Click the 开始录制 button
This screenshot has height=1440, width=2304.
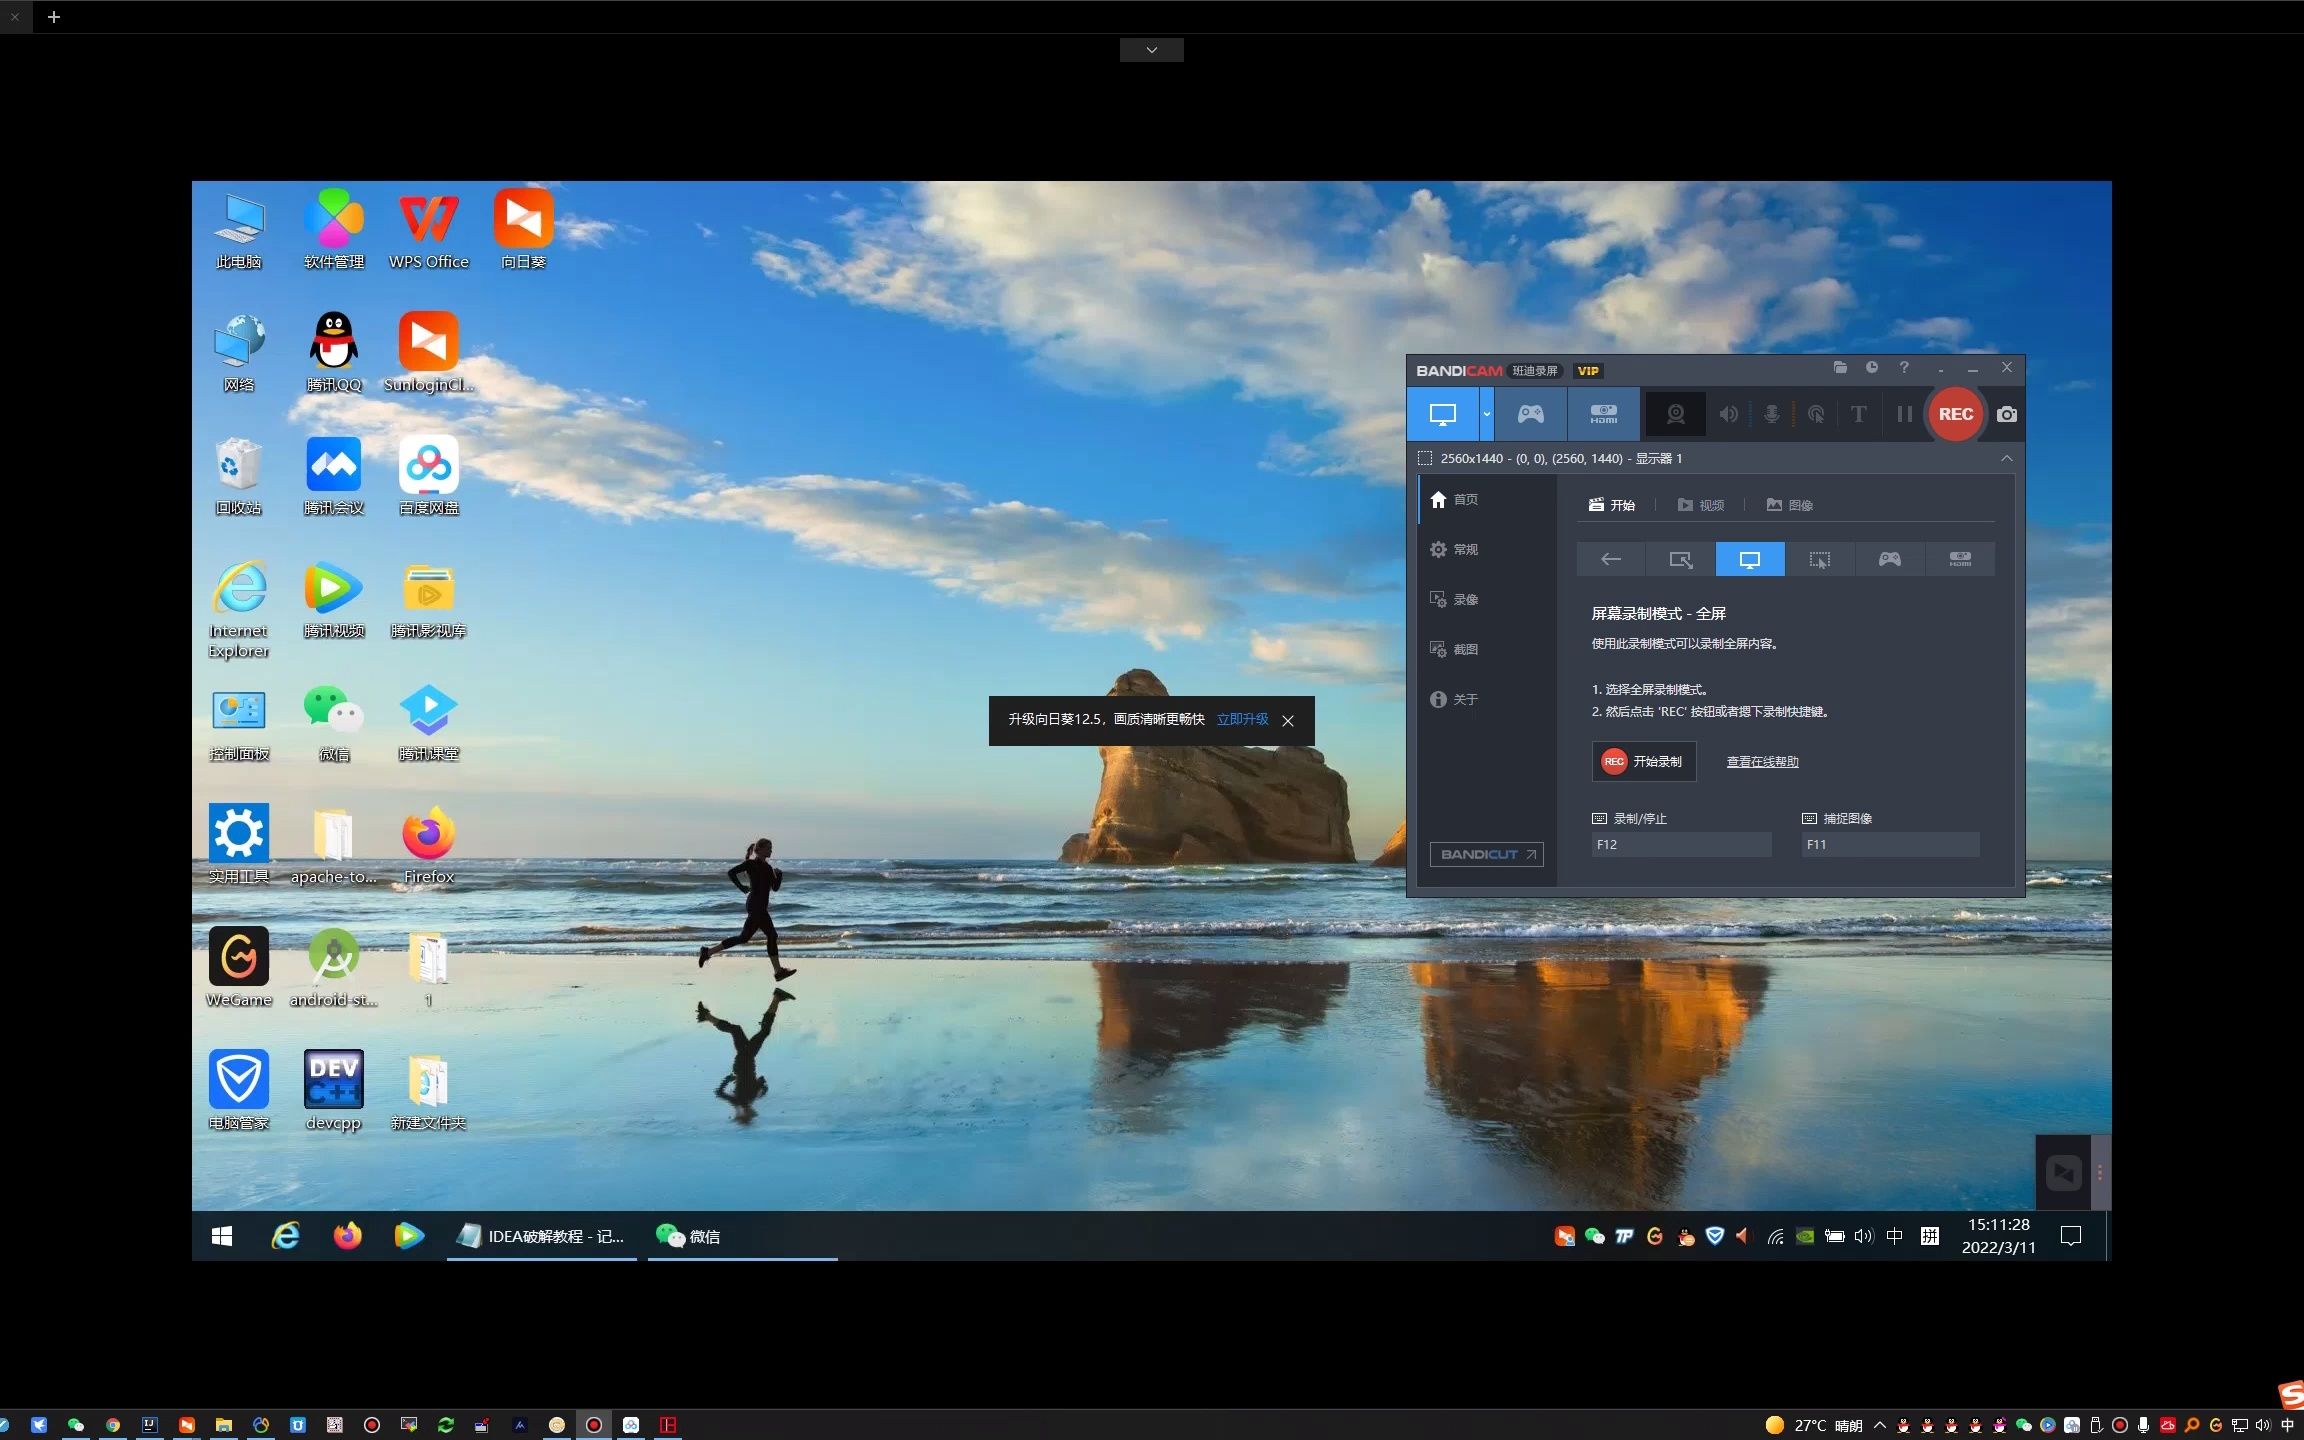coord(1643,761)
